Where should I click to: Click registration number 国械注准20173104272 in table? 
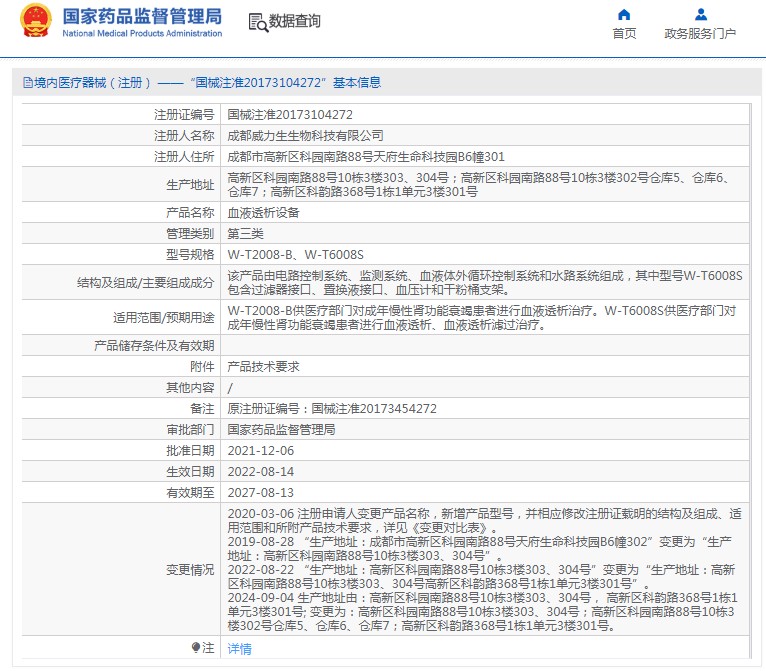290,115
